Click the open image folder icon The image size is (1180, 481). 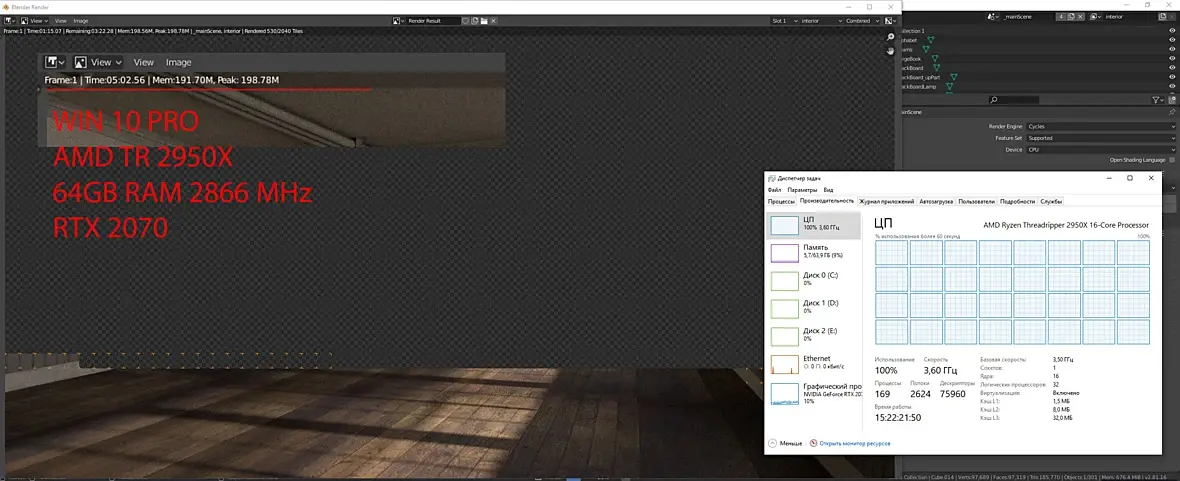[484, 21]
